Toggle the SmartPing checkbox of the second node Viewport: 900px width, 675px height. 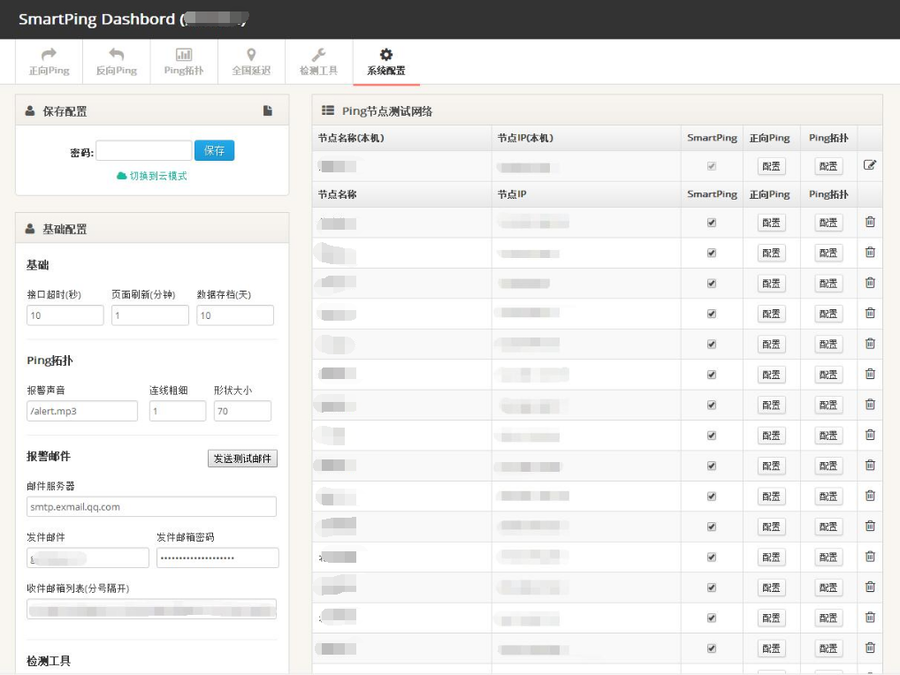tap(712, 253)
